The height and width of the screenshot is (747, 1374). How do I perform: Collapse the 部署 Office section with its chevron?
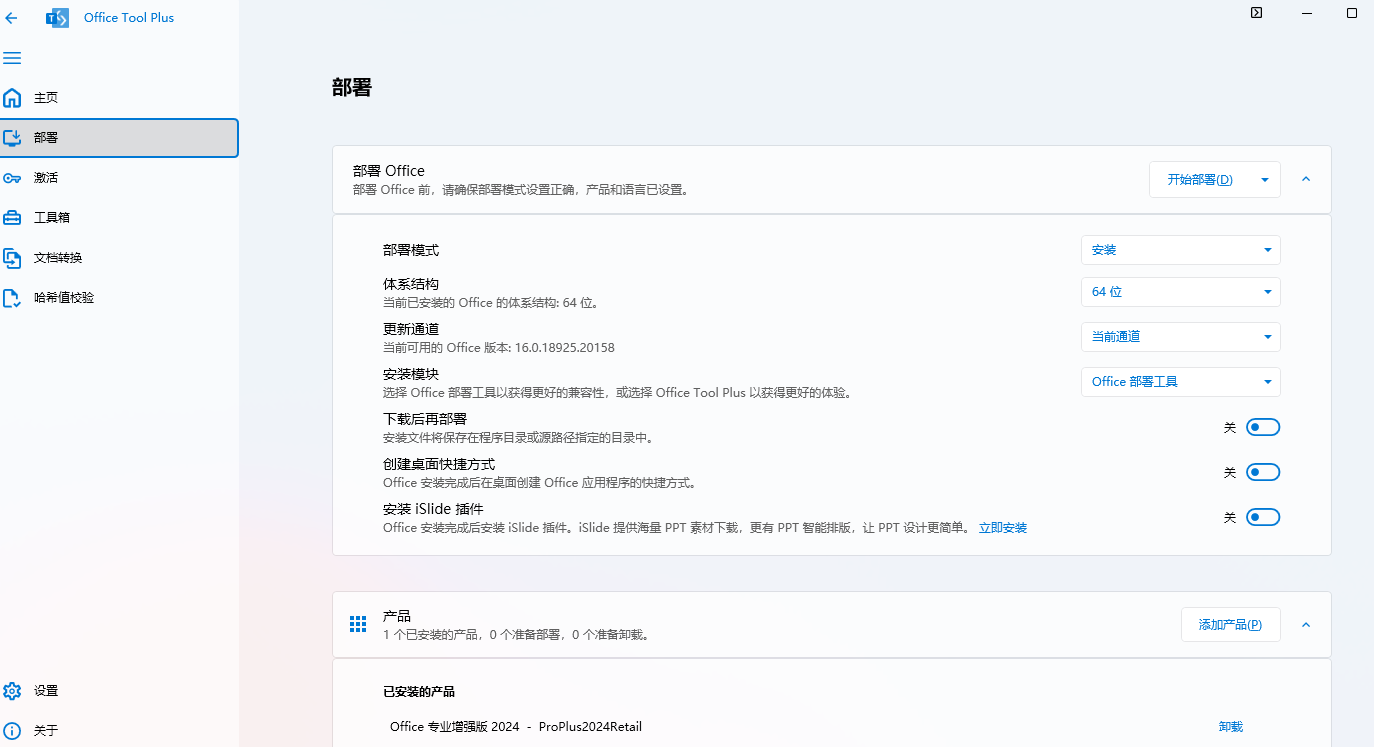click(1305, 179)
